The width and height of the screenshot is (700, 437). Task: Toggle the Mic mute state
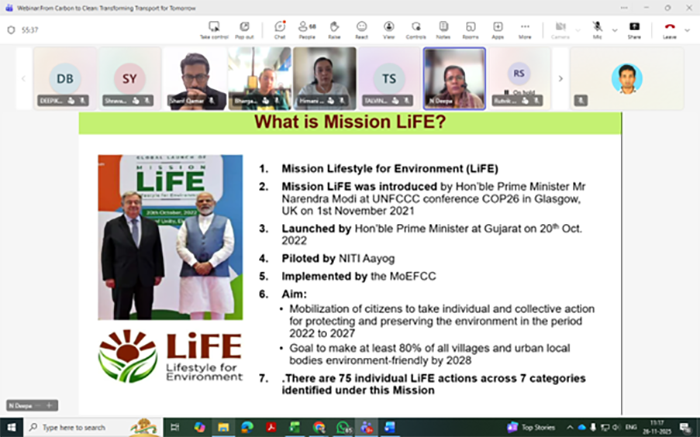coord(597,27)
